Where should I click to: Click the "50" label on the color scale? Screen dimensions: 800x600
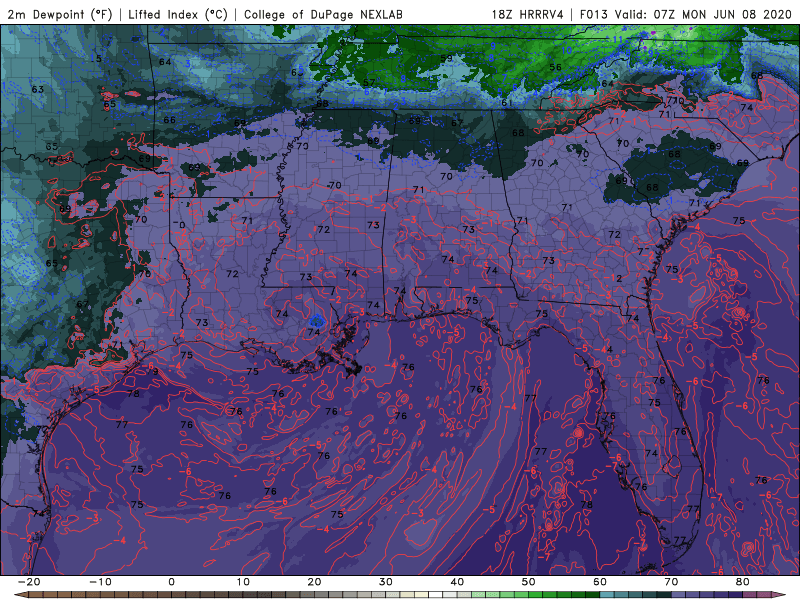coord(529,582)
